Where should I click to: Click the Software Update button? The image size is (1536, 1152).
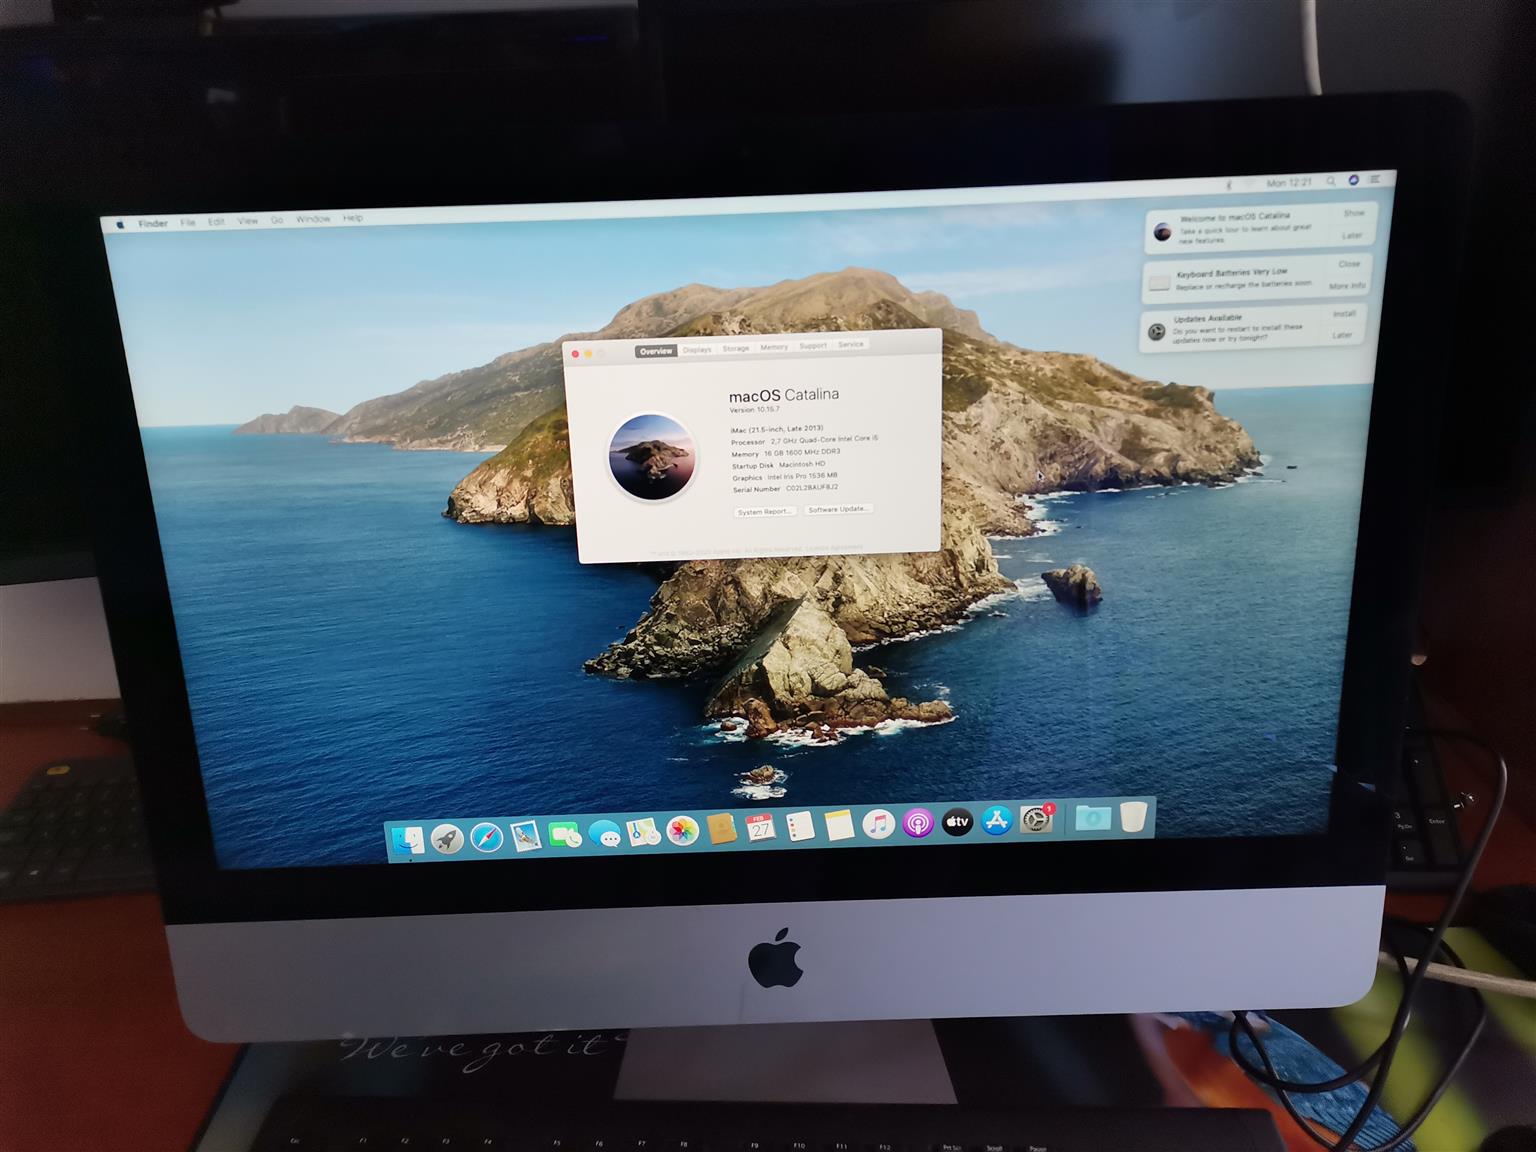click(x=838, y=509)
